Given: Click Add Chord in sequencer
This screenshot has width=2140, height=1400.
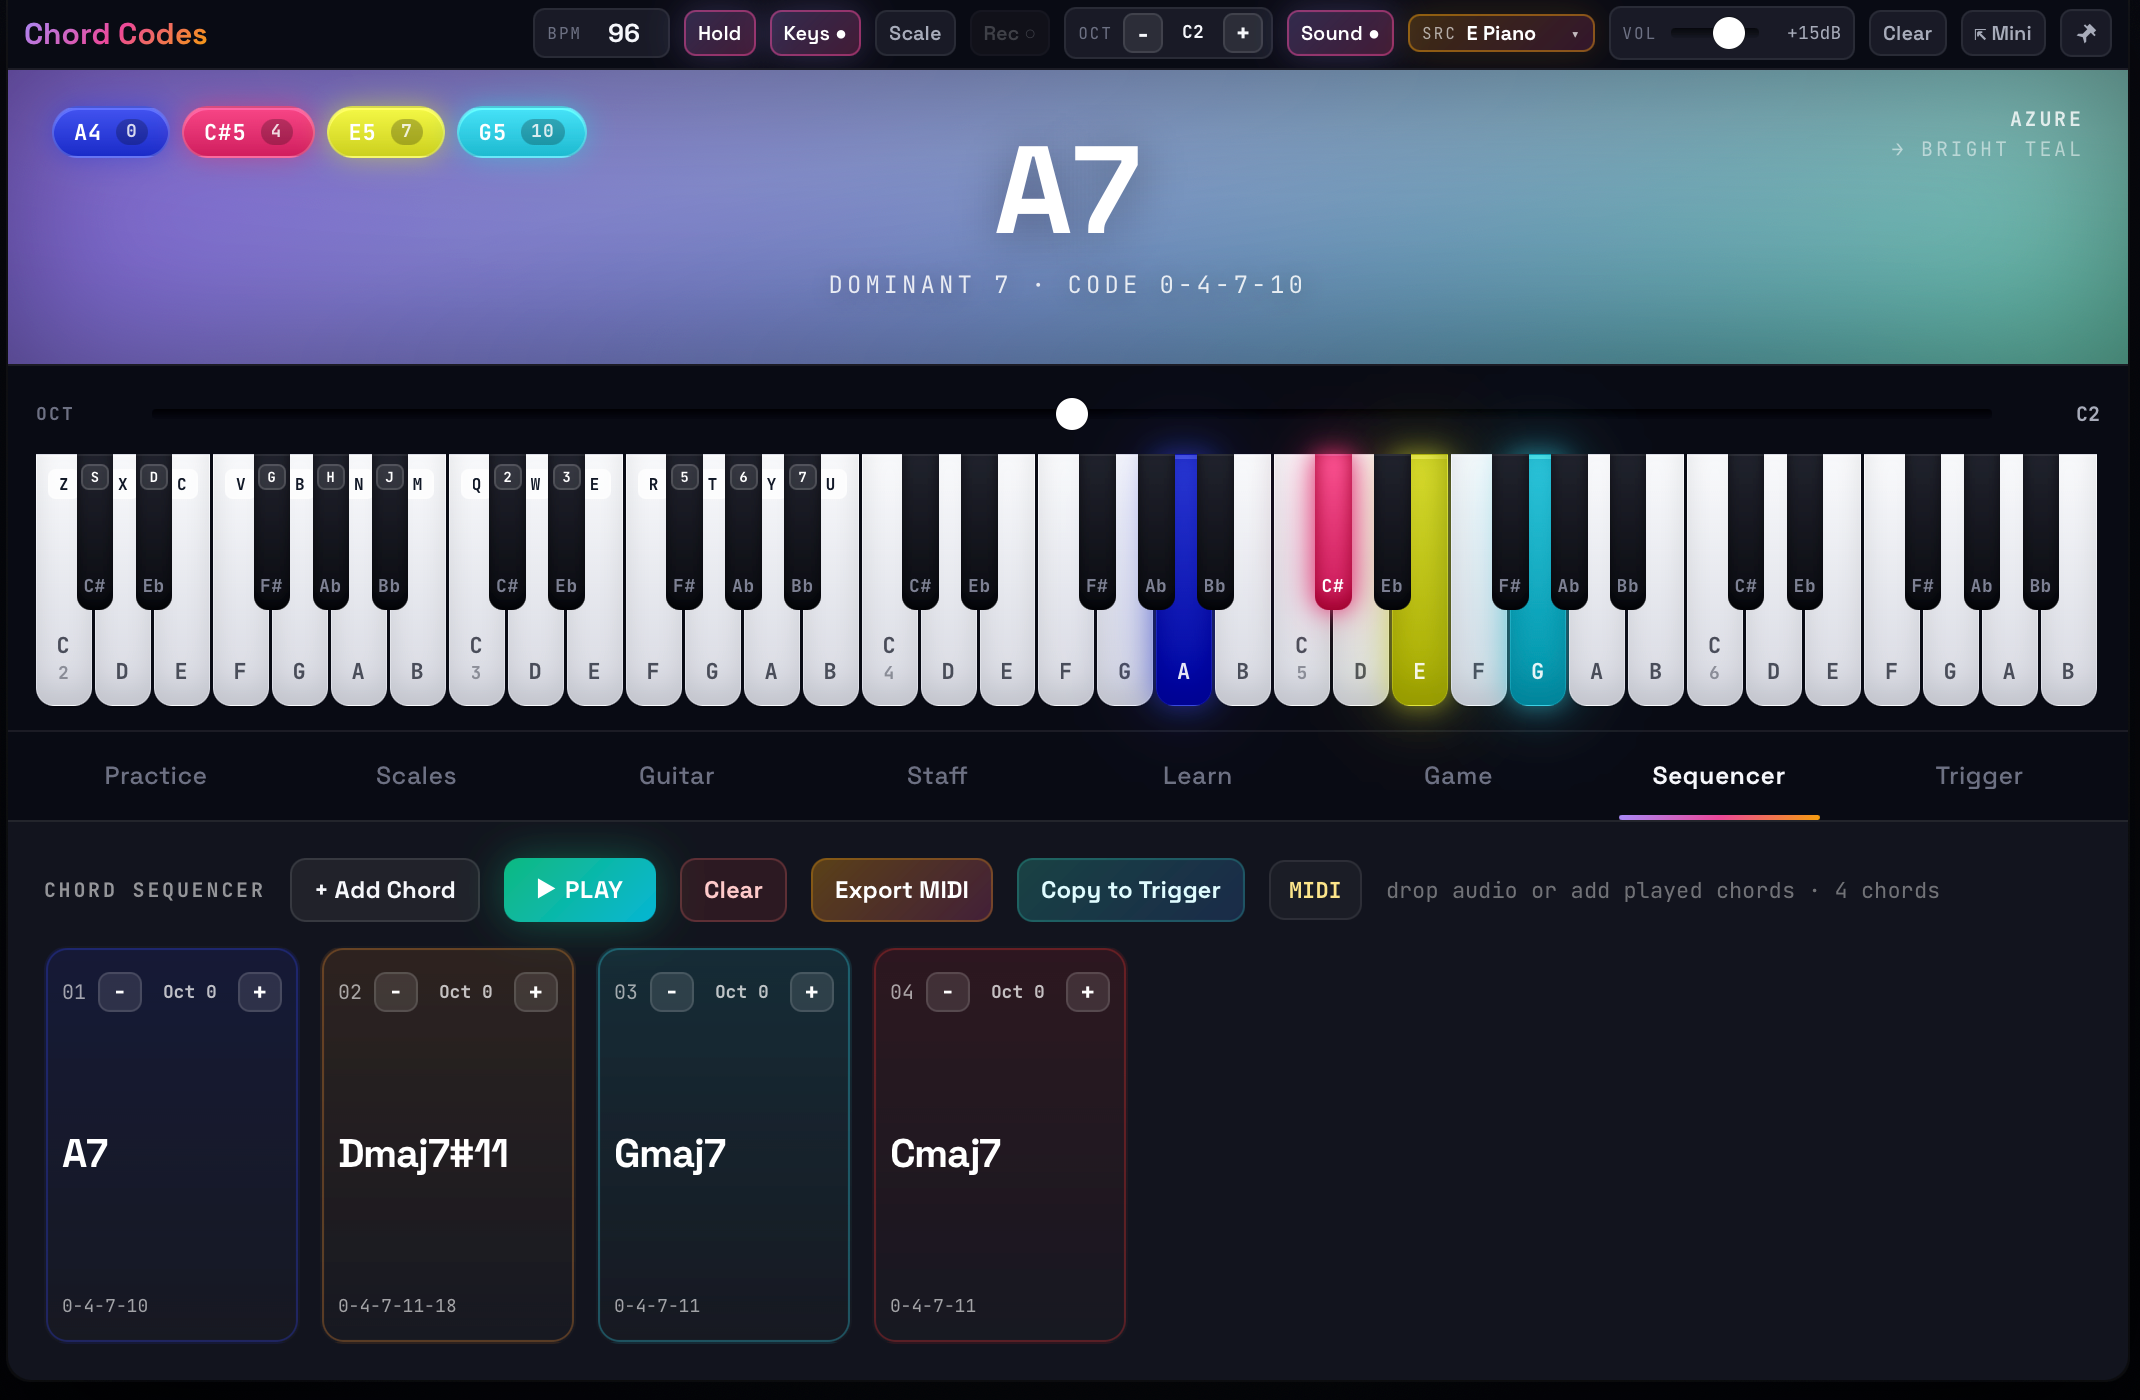Looking at the screenshot, I should point(385,890).
